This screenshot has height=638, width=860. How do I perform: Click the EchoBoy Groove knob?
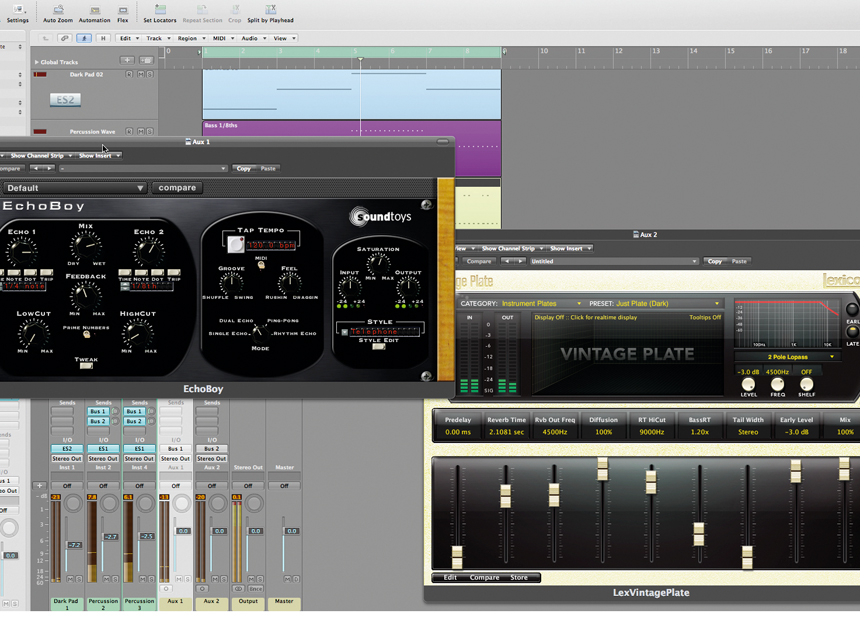pyautogui.click(x=231, y=283)
